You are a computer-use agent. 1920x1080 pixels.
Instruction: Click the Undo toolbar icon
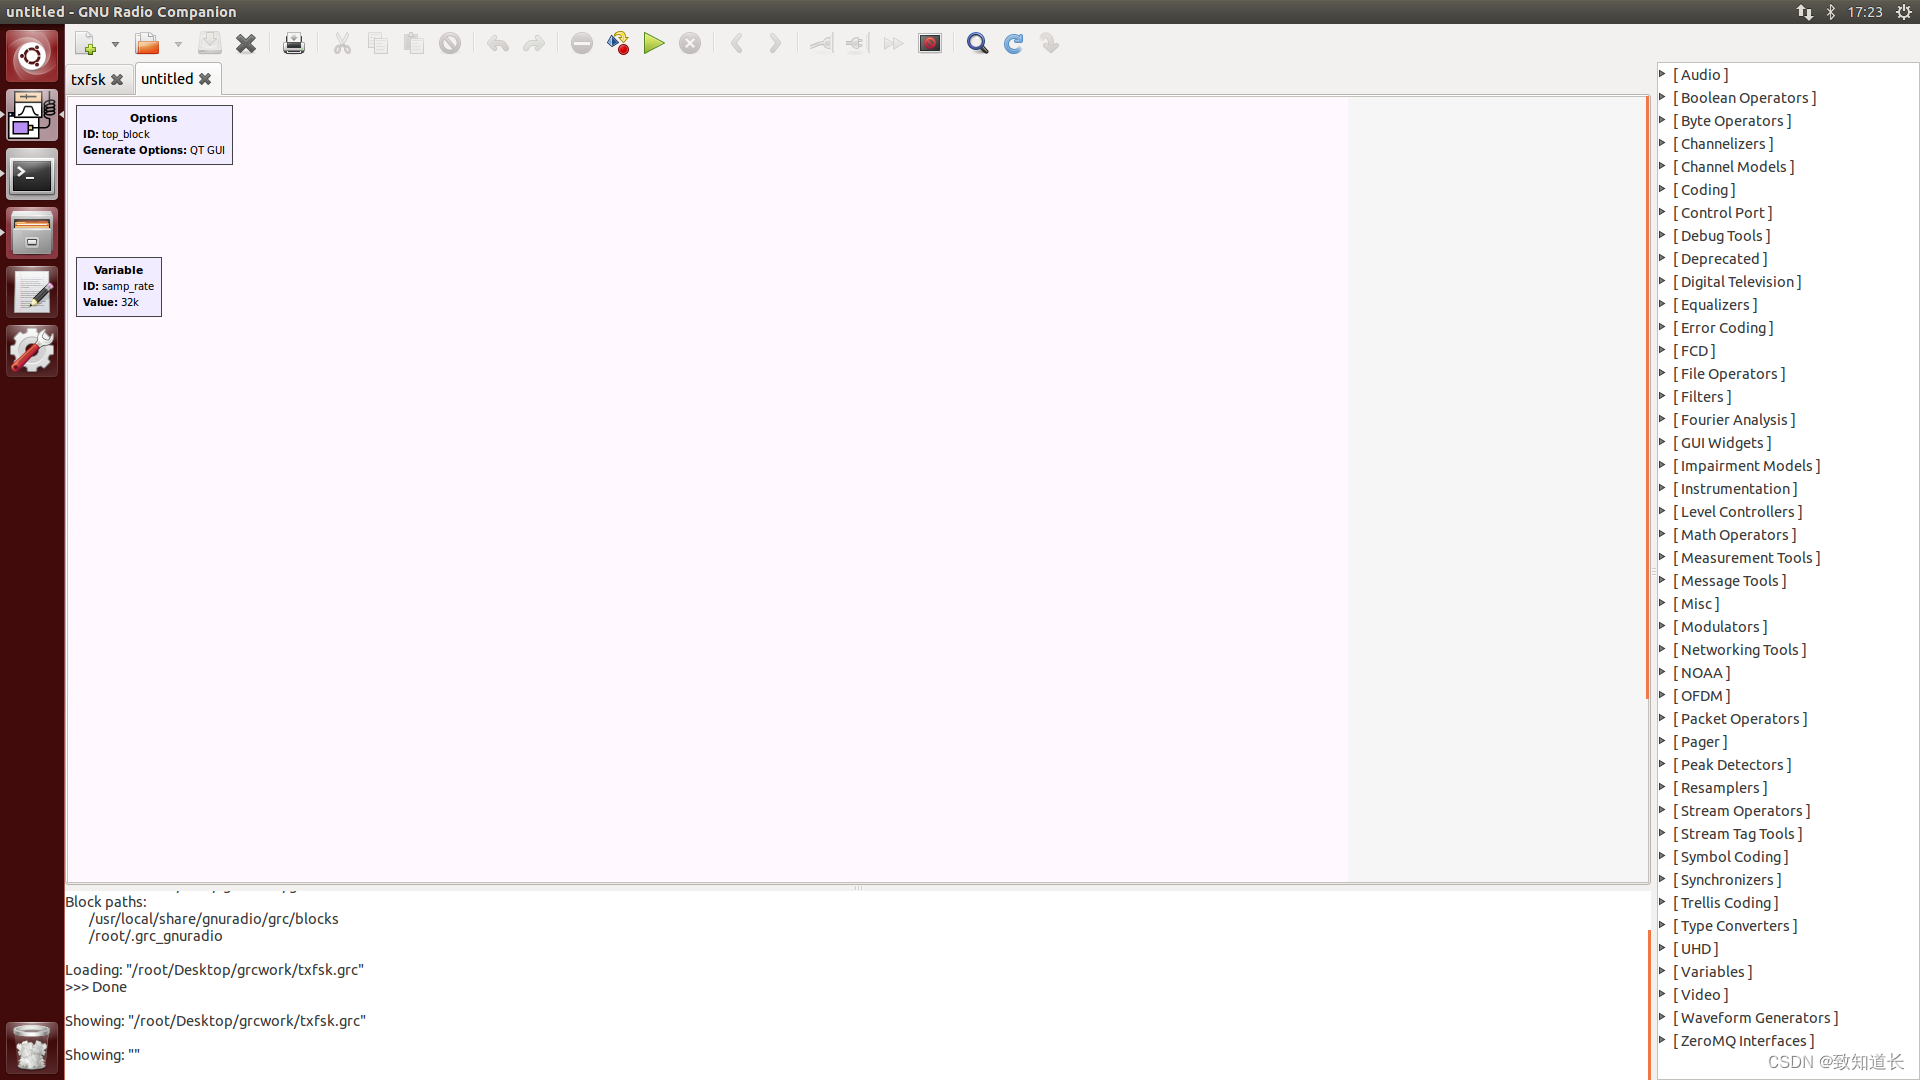[x=497, y=43]
